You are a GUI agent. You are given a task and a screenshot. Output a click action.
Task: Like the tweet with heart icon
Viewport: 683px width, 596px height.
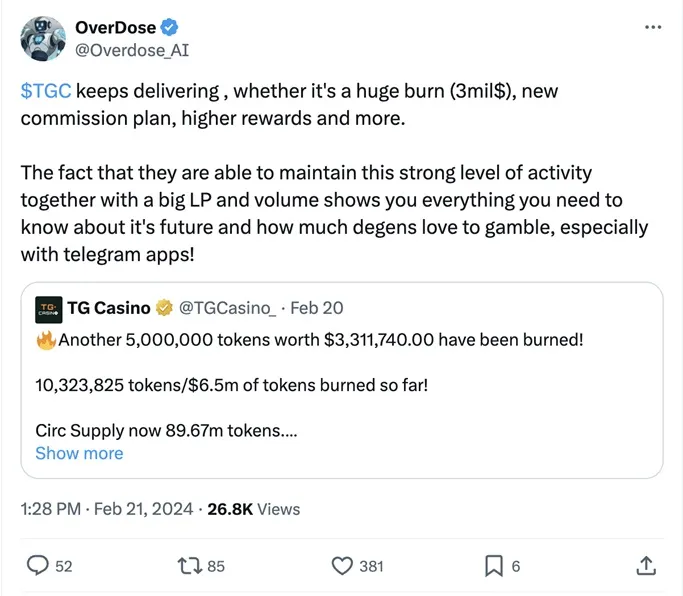pos(343,566)
